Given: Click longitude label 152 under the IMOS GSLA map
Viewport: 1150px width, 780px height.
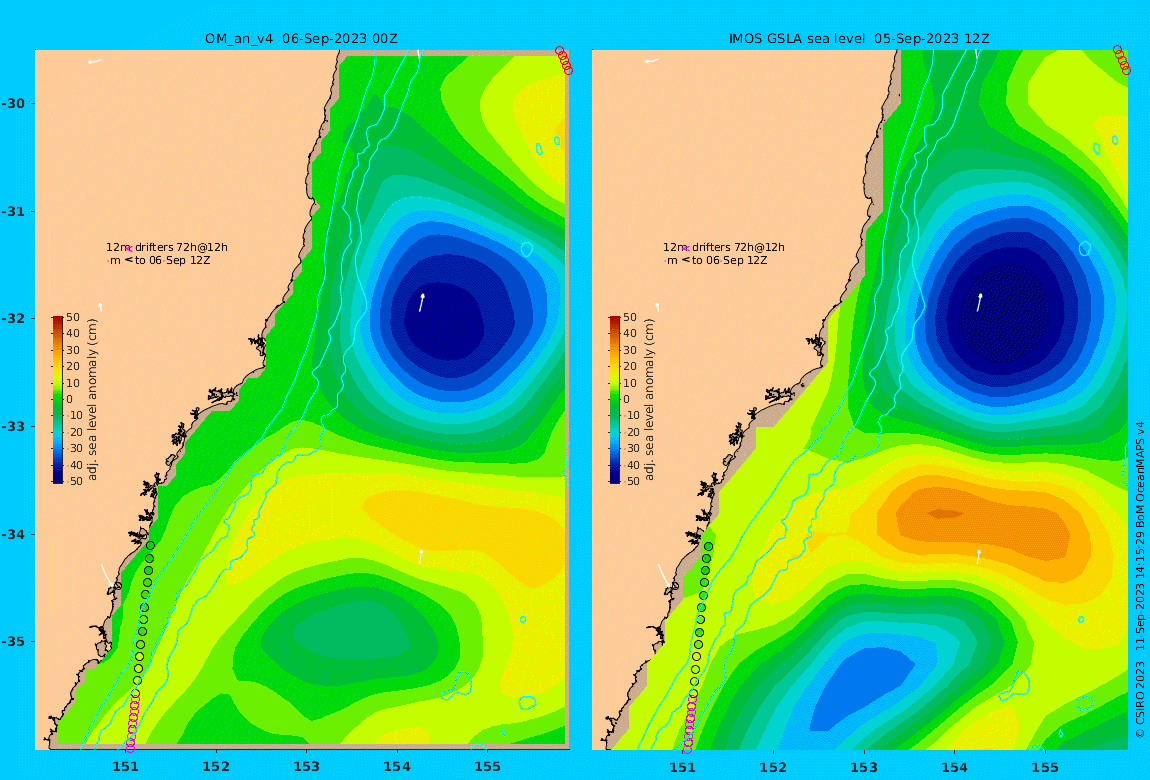Looking at the screenshot, I should pyautogui.click(x=774, y=767).
